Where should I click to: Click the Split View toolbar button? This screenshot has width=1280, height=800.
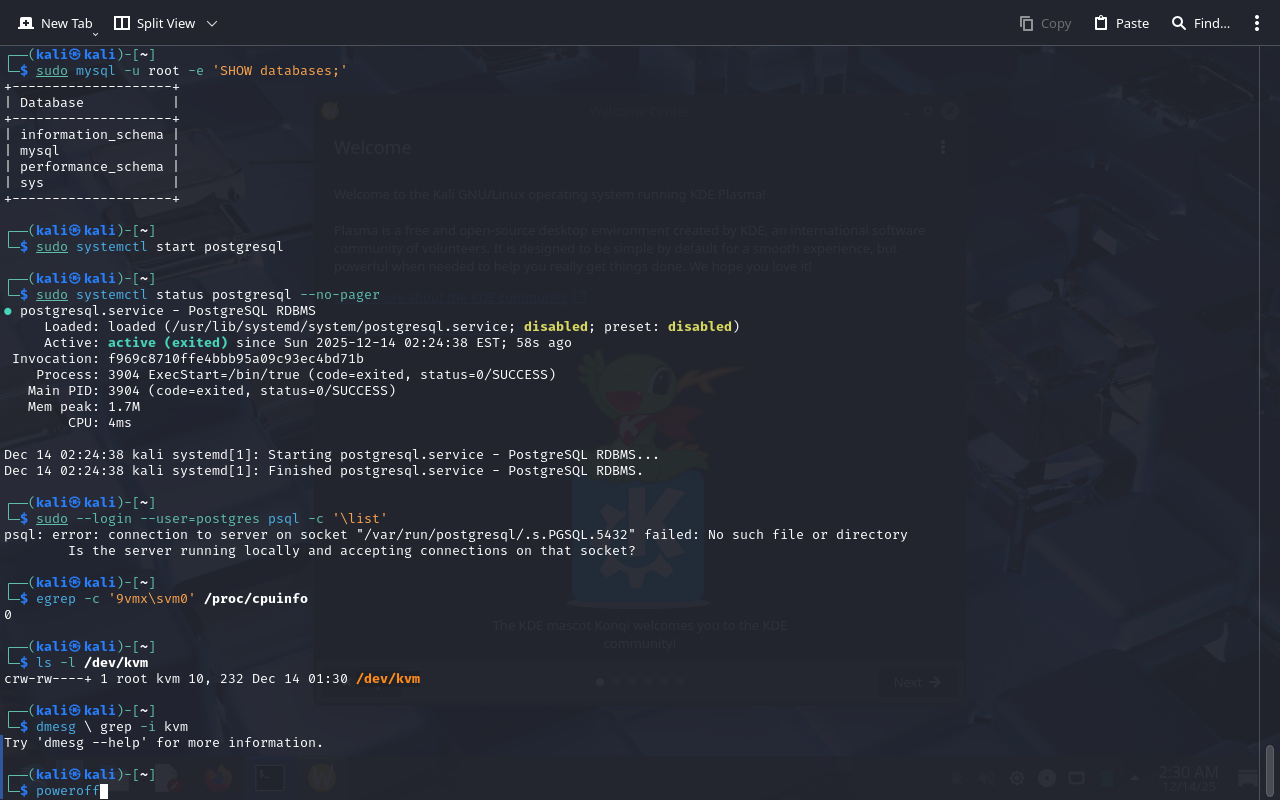pos(153,23)
